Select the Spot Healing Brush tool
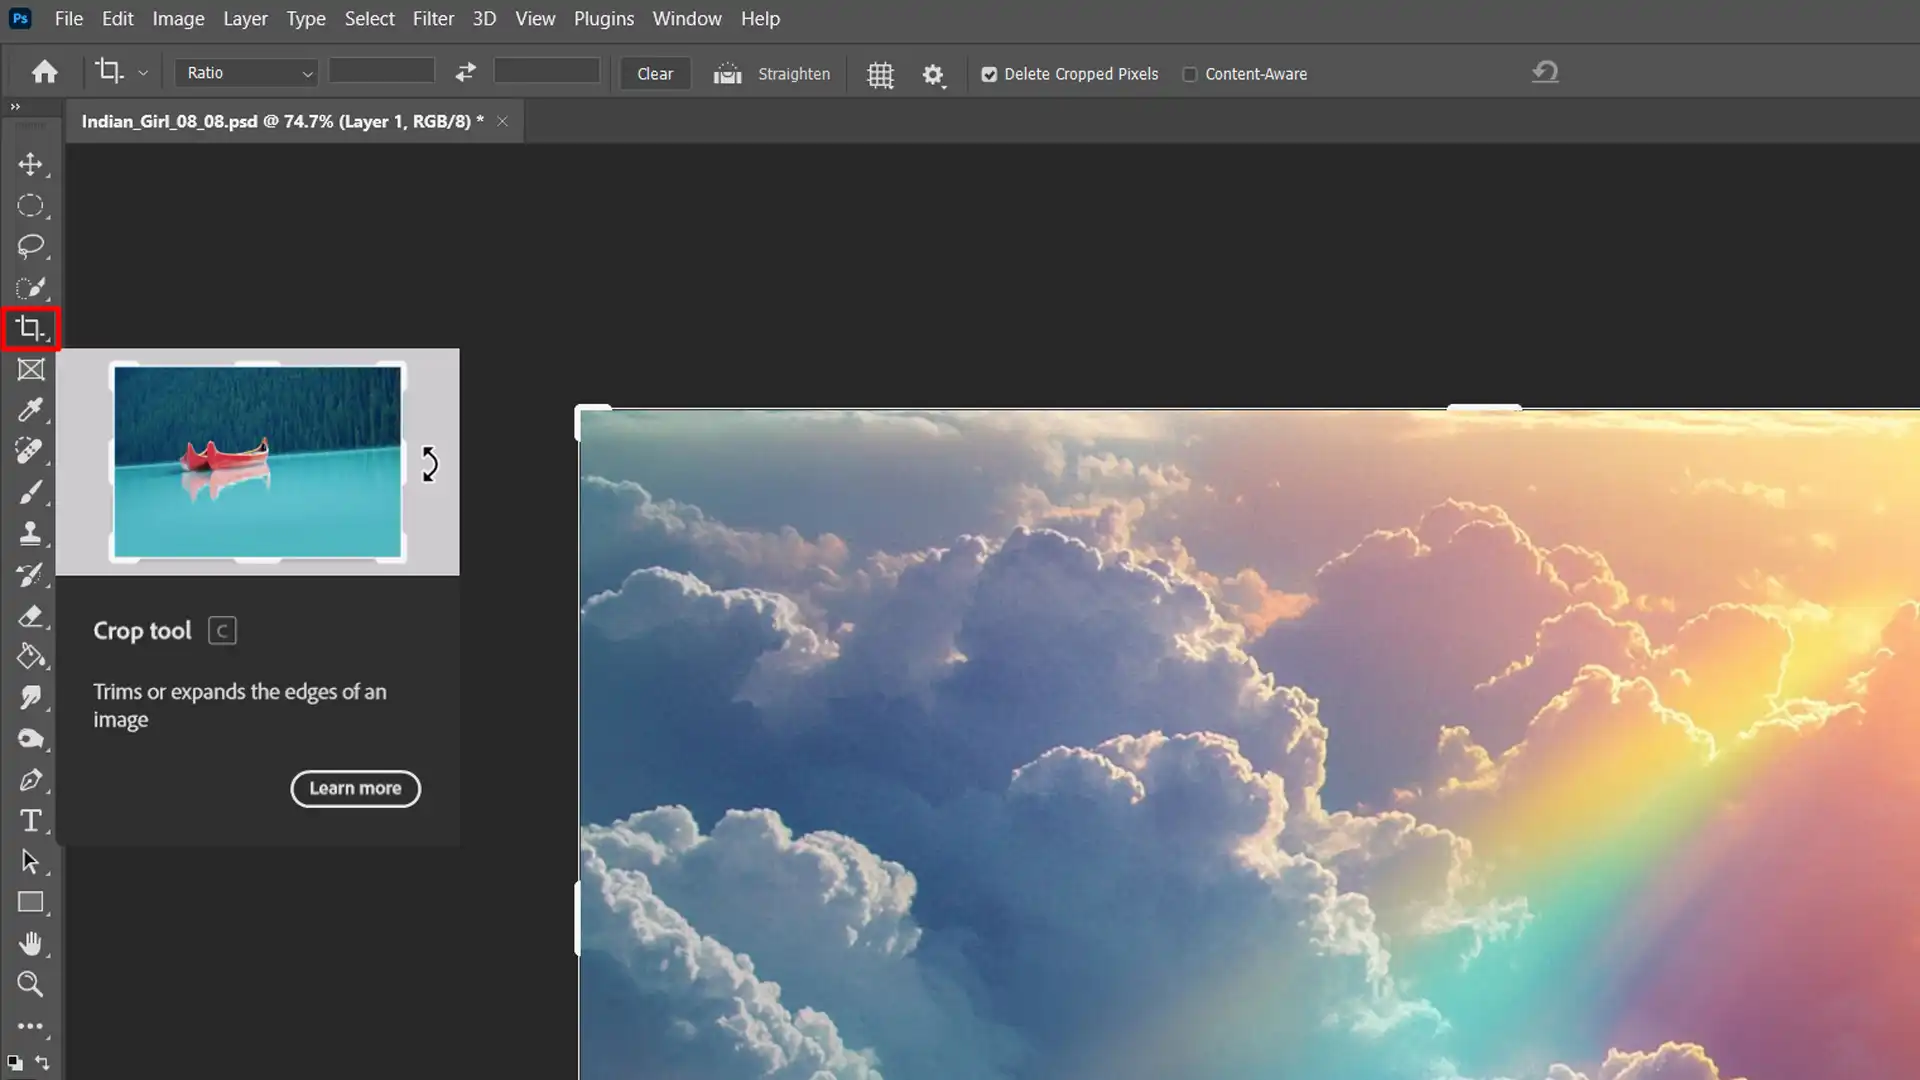This screenshot has height=1080, width=1920. click(30, 451)
